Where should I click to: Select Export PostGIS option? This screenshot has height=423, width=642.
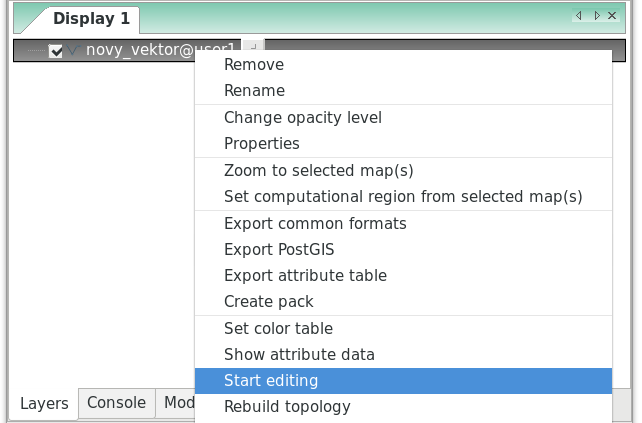tap(403, 250)
